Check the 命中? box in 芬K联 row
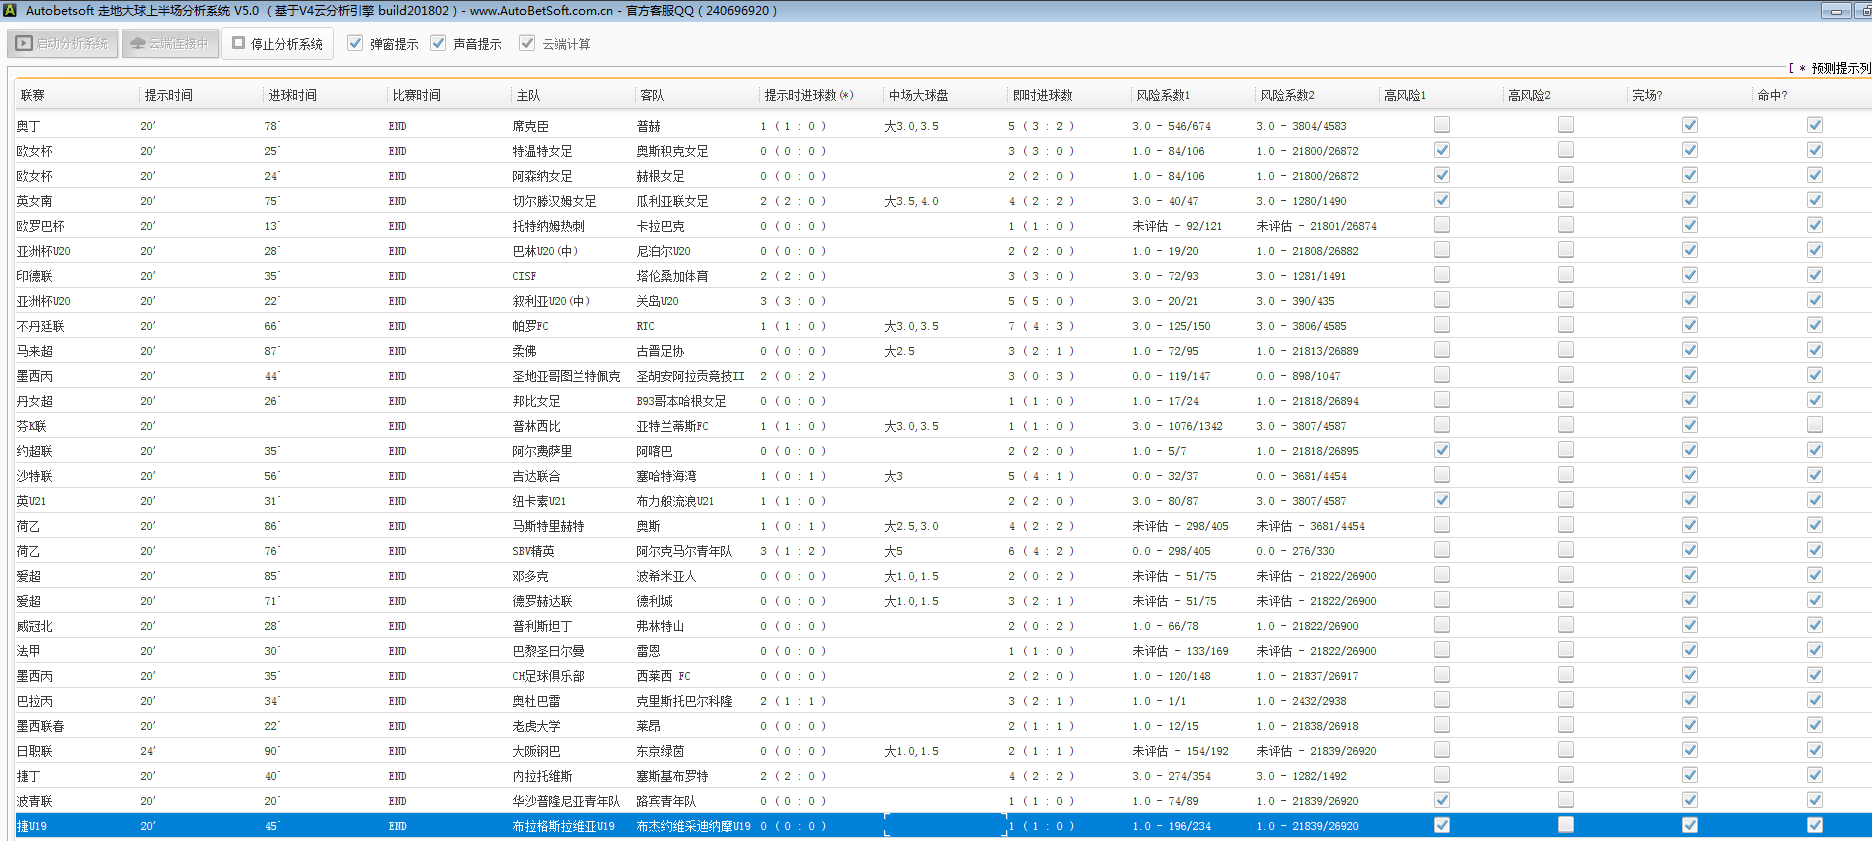The width and height of the screenshot is (1872, 841). [x=1814, y=425]
